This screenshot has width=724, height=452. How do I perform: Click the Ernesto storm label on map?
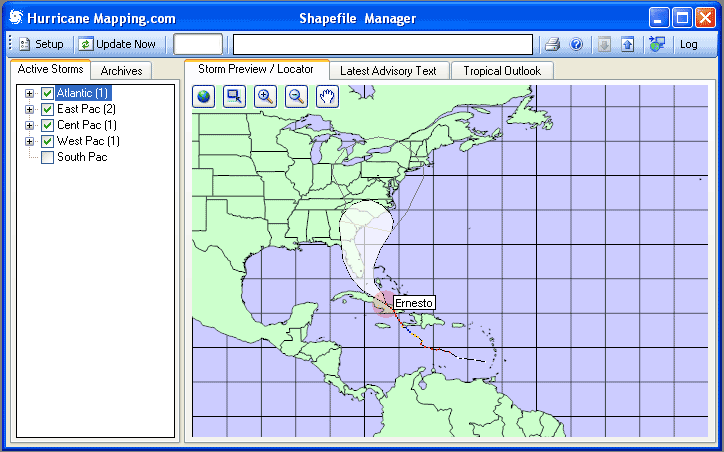click(414, 303)
